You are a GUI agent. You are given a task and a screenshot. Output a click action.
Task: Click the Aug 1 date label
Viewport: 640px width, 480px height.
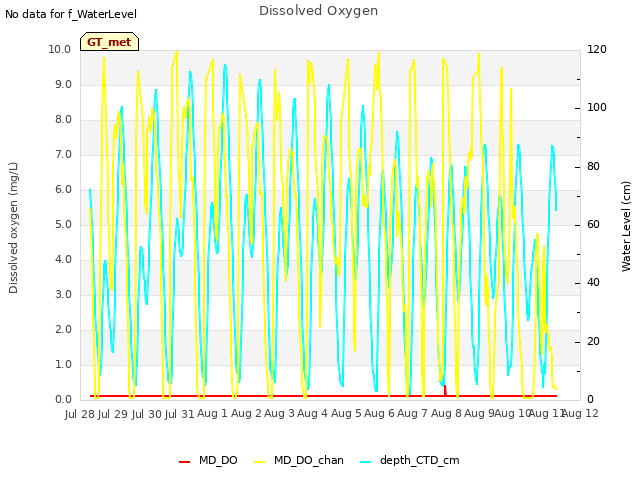point(212,413)
